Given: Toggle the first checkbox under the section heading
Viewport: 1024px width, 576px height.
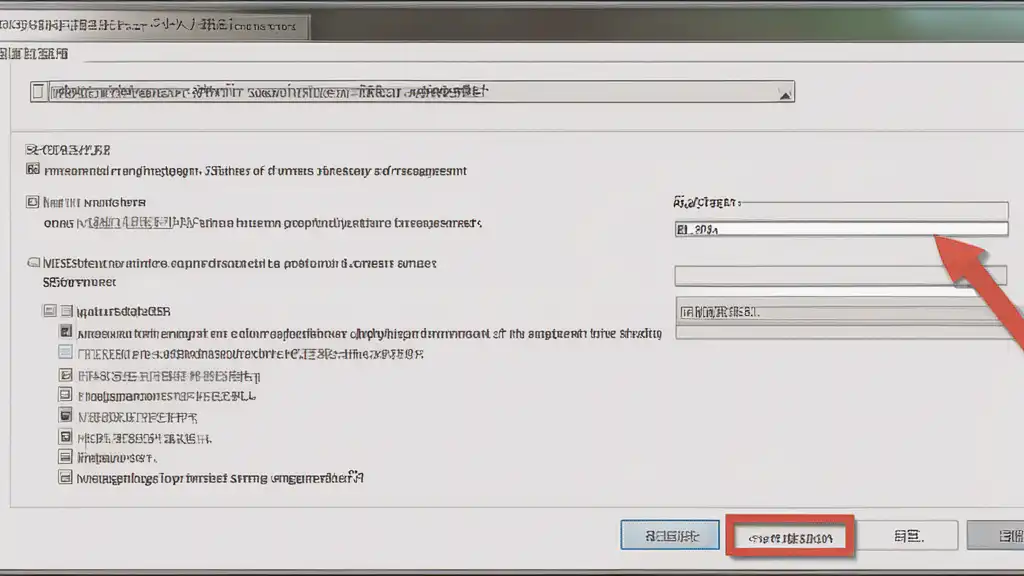Looking at the screenshot, I should point(33,169).
